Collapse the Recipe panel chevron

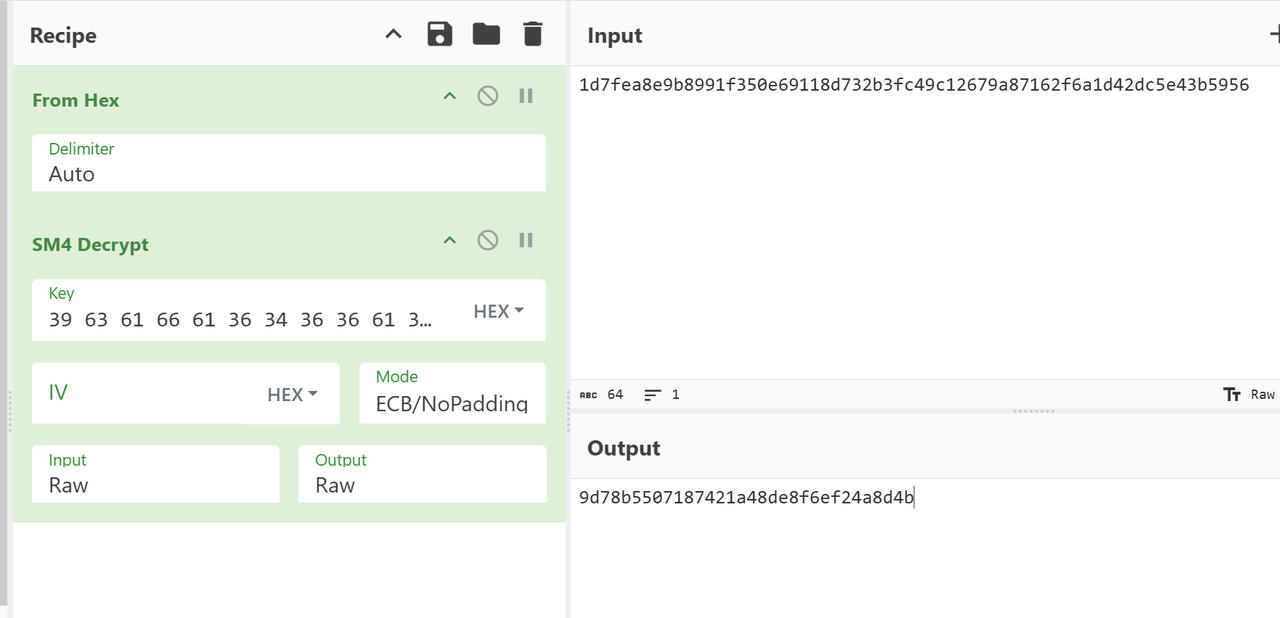pyautogui.click(x=393, y=35)
